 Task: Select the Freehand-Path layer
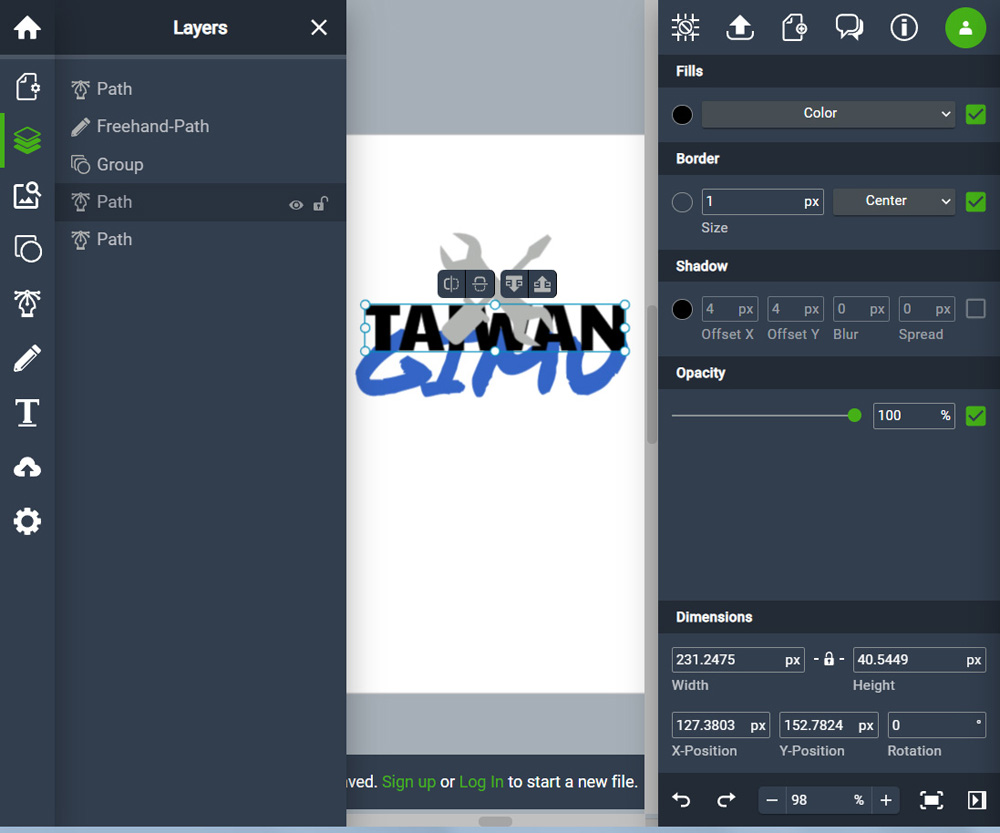tap(200, 126)
